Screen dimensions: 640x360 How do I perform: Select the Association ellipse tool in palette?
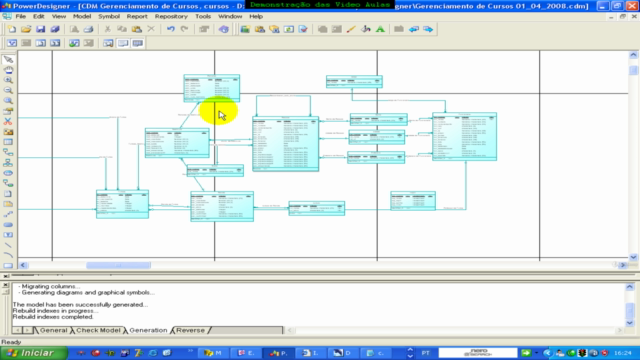8,173
